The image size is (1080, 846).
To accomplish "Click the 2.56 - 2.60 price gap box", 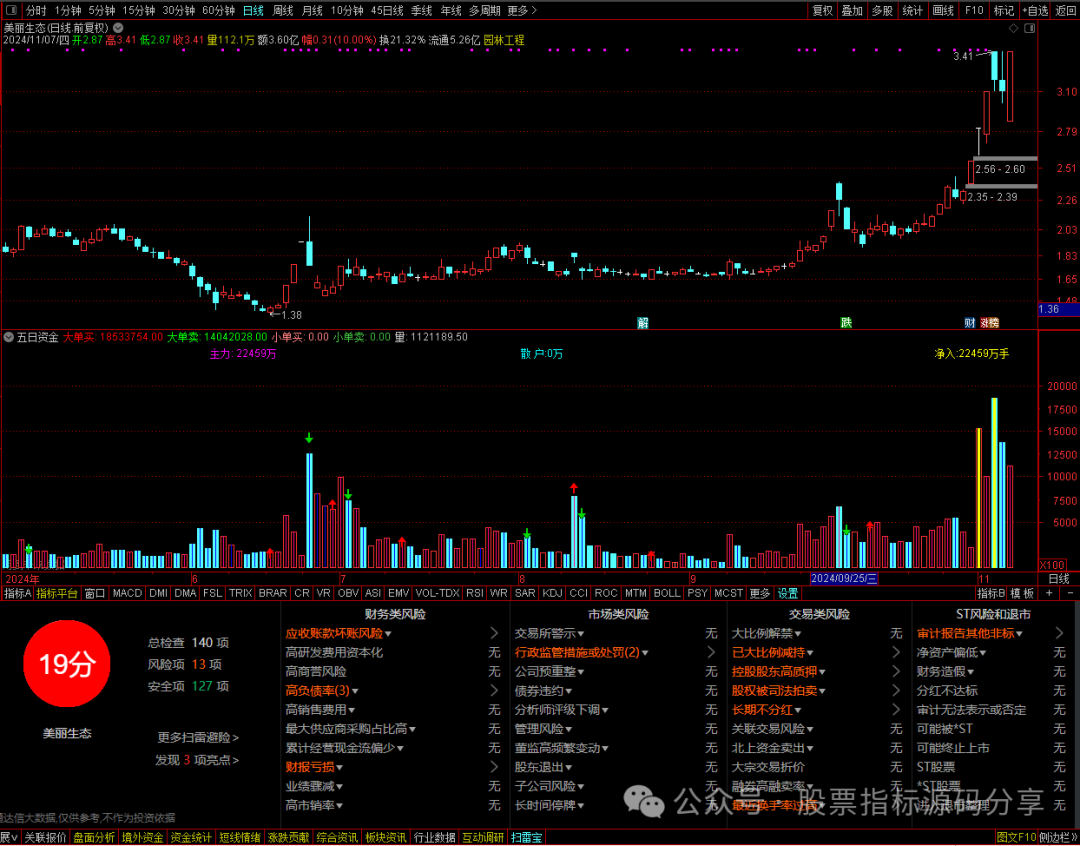I will [1000, 170].
